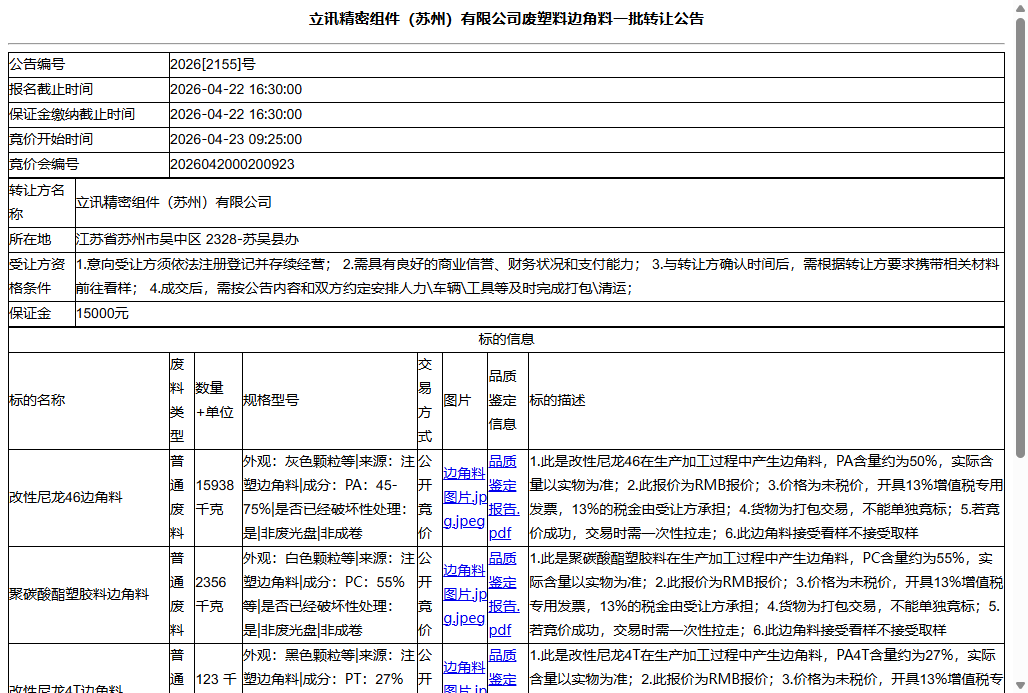1028x693 pixels.
Task: Click the 废料类型 column header
Action: (x=182, y=401)
